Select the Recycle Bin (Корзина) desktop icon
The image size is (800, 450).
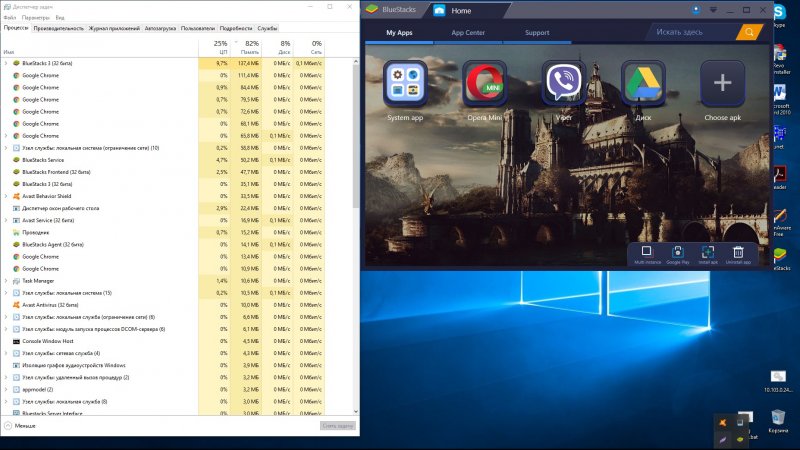[778, 421]
